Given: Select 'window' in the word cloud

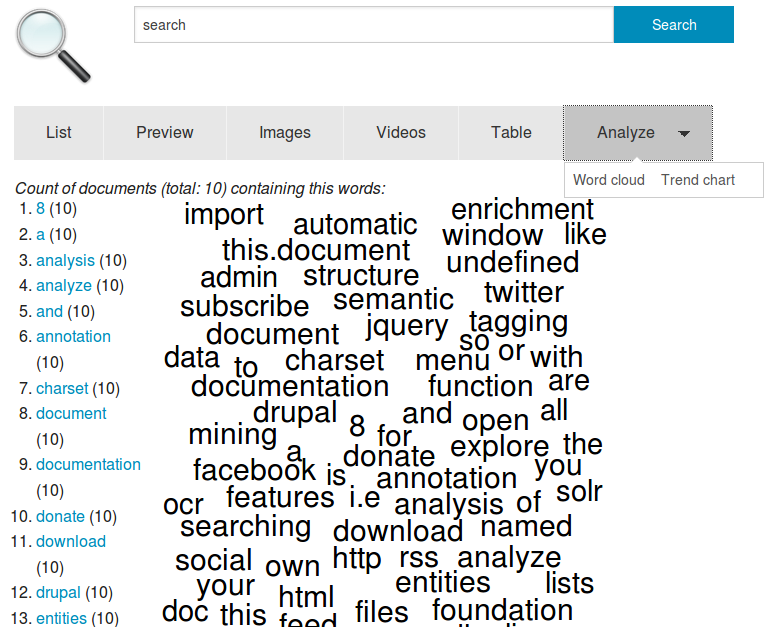Looking at the screenshot, I should tap(492, 235).
